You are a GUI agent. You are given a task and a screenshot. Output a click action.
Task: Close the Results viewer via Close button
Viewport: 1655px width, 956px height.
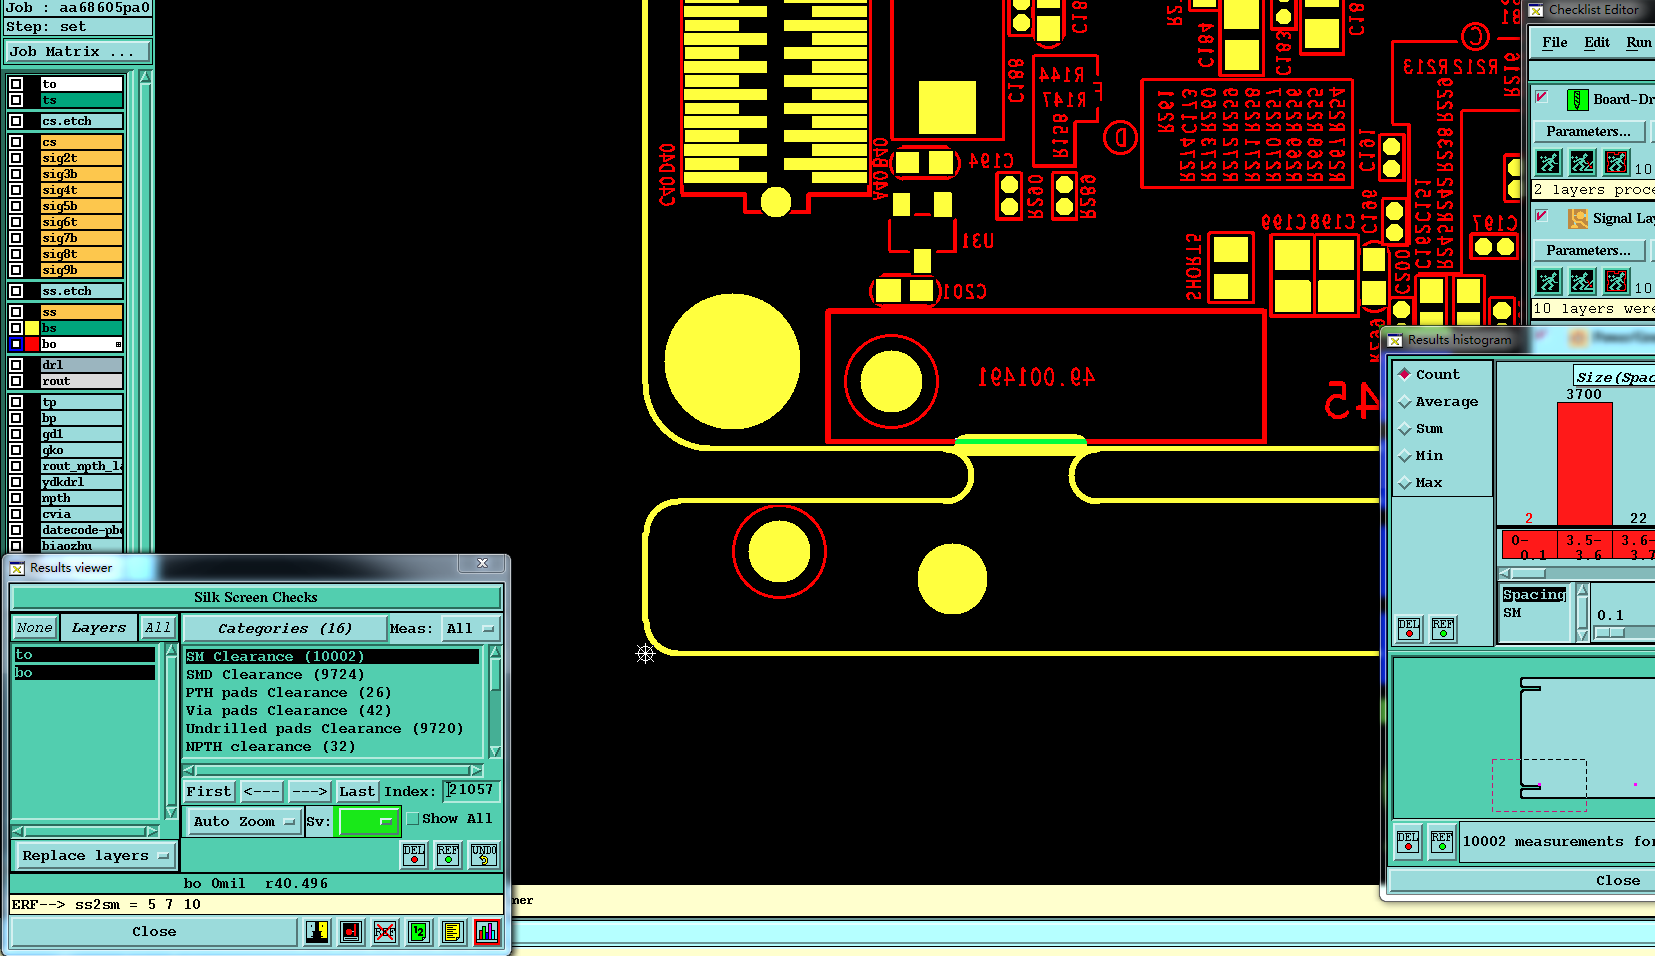click(154, 932)
